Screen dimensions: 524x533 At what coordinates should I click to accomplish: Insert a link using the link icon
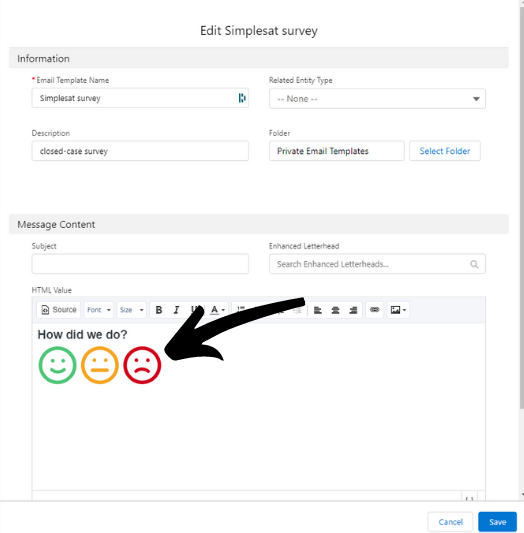click(x=374, y=310)
